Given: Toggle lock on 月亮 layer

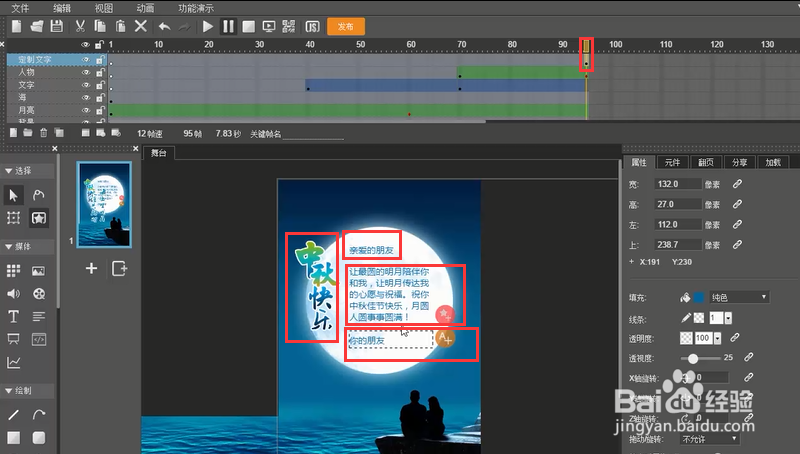Looking at the screenshot, I should point(100,110).
